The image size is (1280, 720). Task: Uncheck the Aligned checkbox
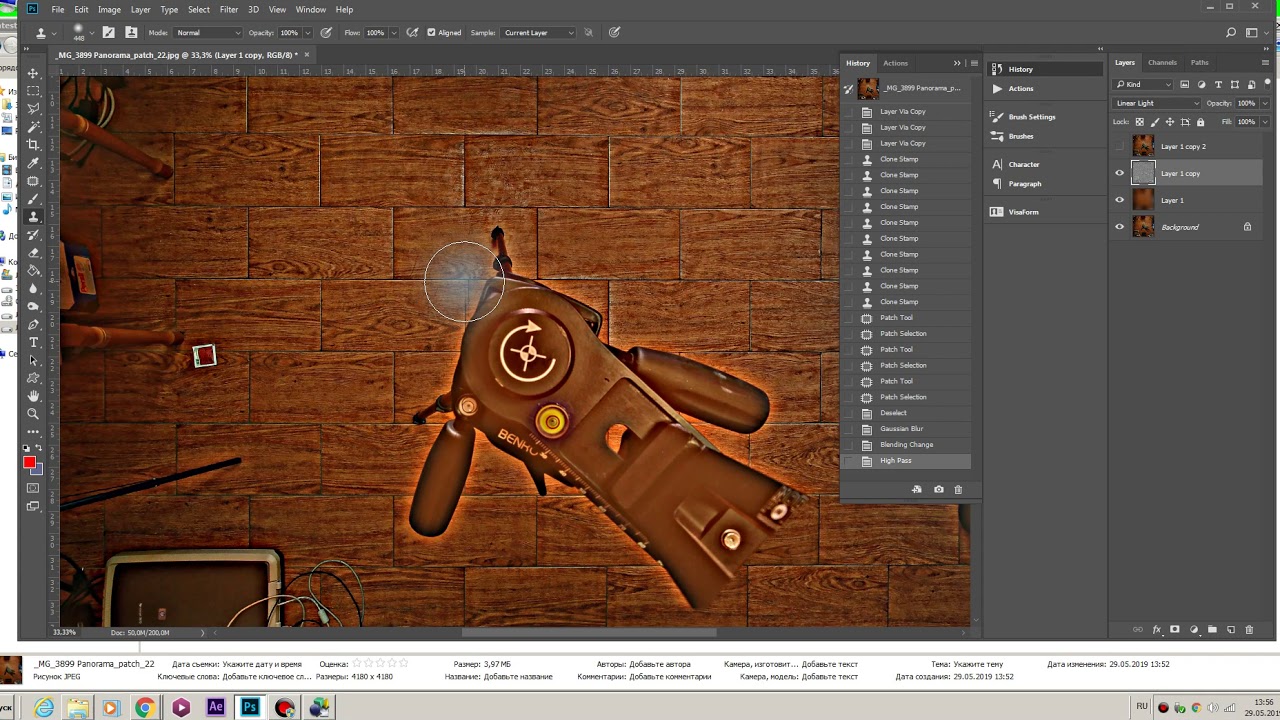click(x=431, y=32)
